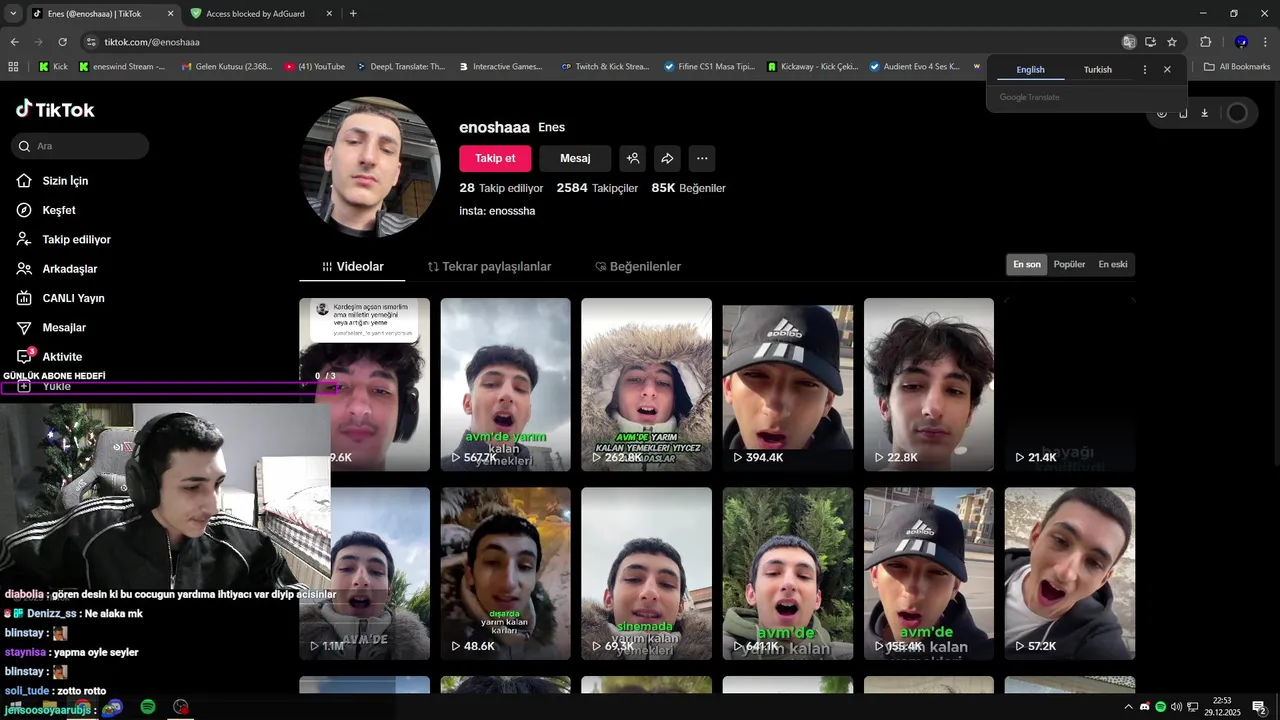Open the video with 48.6K views

pyautogui.click(x=505, y=573)
